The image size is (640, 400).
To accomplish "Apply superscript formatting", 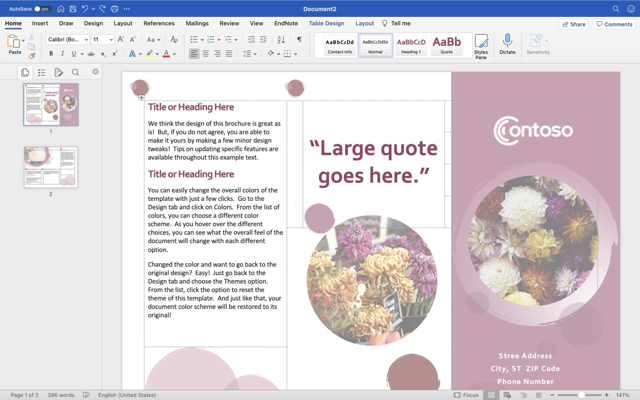I will (115, 54).
